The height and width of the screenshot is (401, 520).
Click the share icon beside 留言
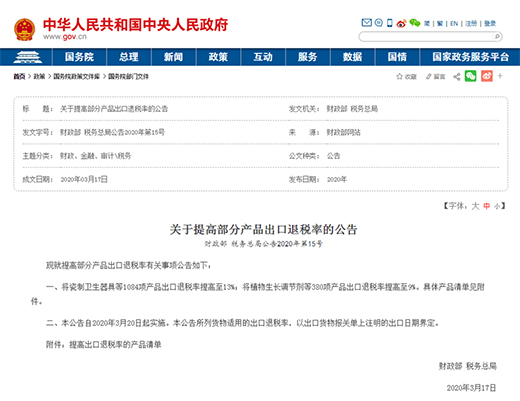[x=457, y=77]
